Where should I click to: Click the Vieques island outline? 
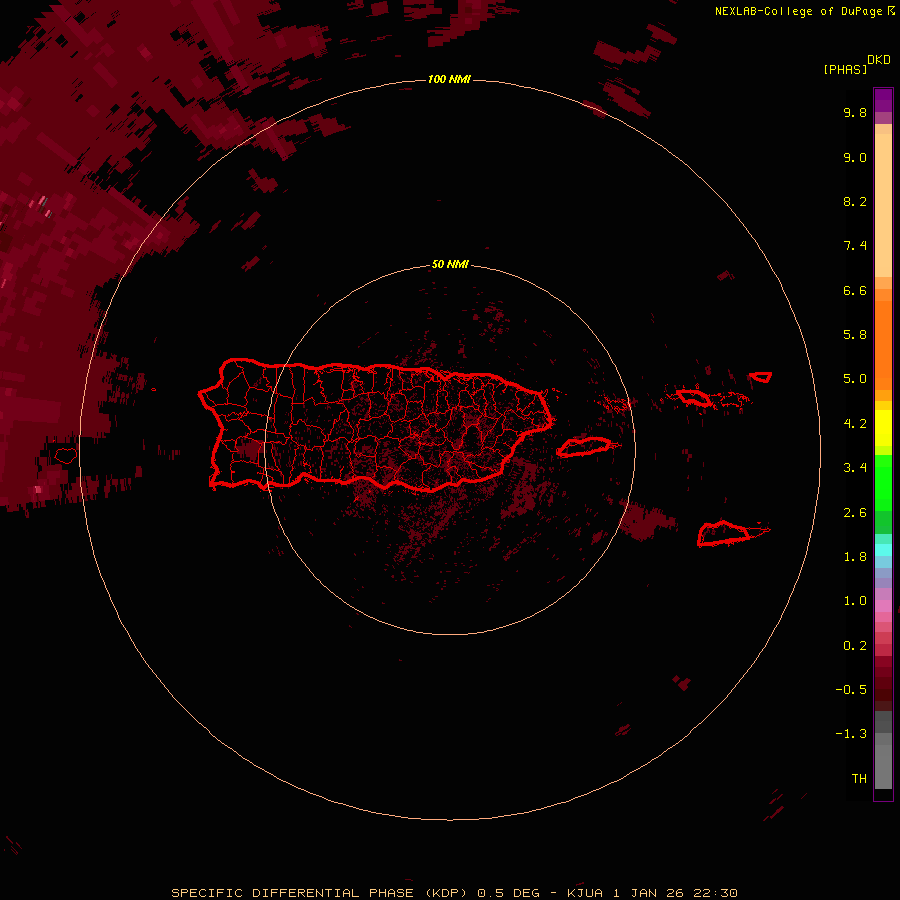(x=583, y=447)
